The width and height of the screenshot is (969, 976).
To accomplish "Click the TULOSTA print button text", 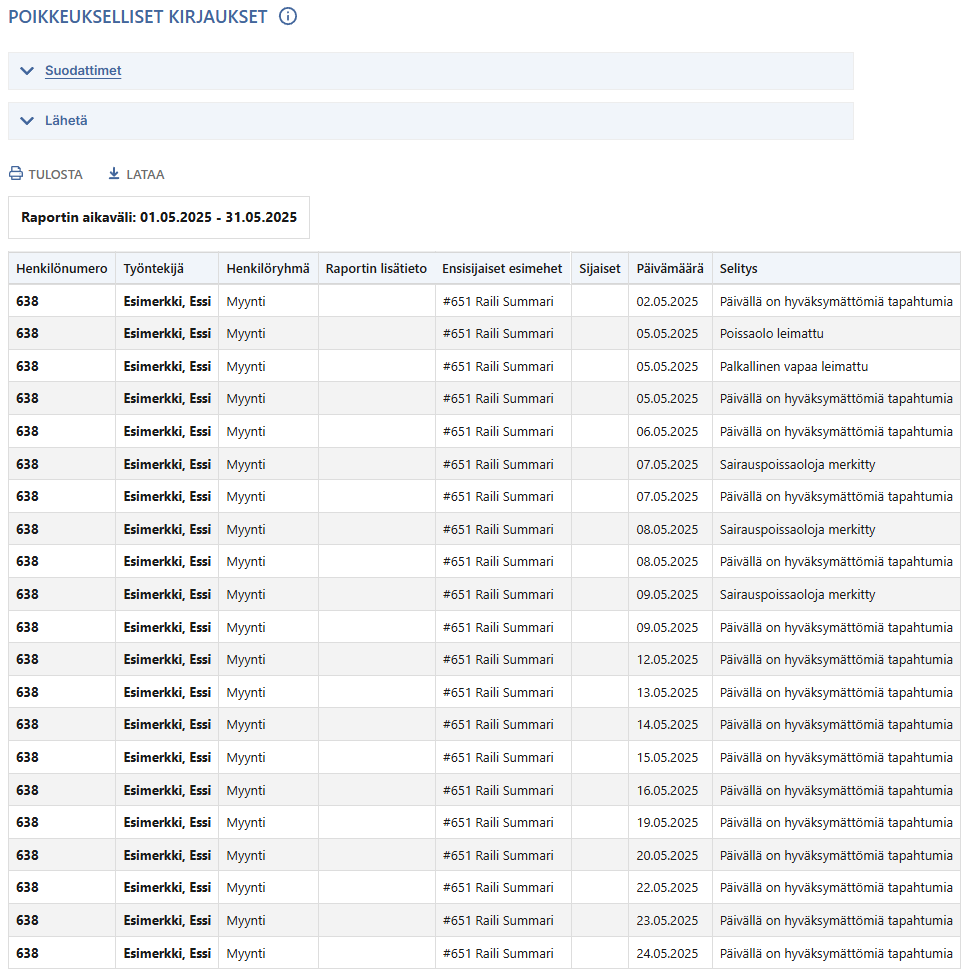I will (55, 174).
